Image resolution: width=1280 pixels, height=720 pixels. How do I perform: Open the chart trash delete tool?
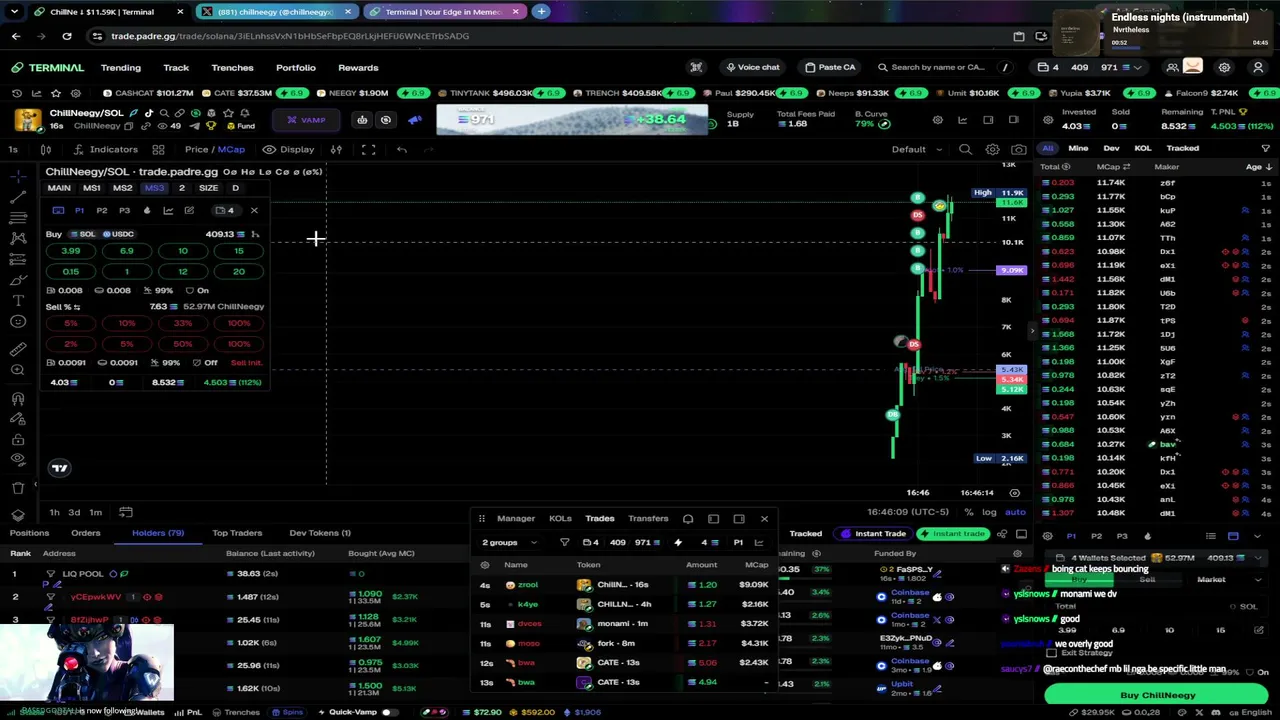coord(18,488)
